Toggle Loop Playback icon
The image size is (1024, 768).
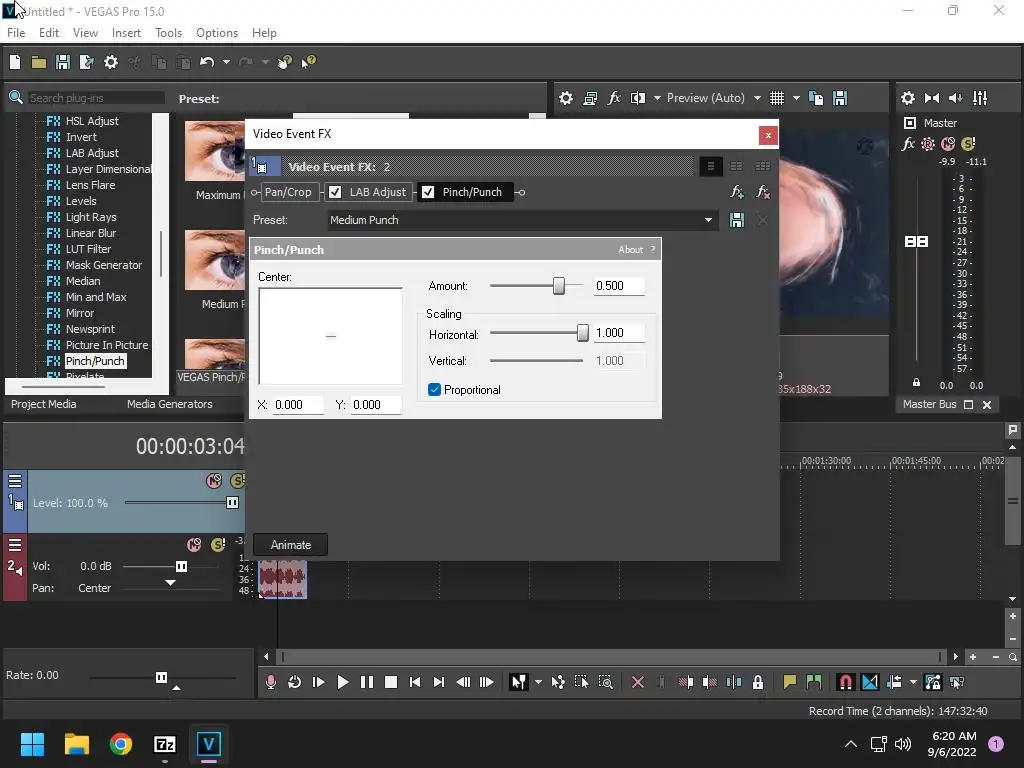tap(295, 682)
